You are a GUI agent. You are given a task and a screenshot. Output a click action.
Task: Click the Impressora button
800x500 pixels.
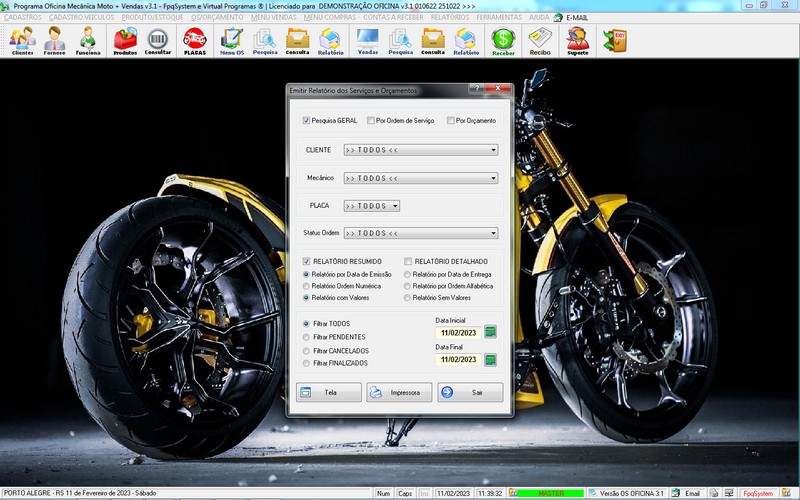(x=399, y=393)
